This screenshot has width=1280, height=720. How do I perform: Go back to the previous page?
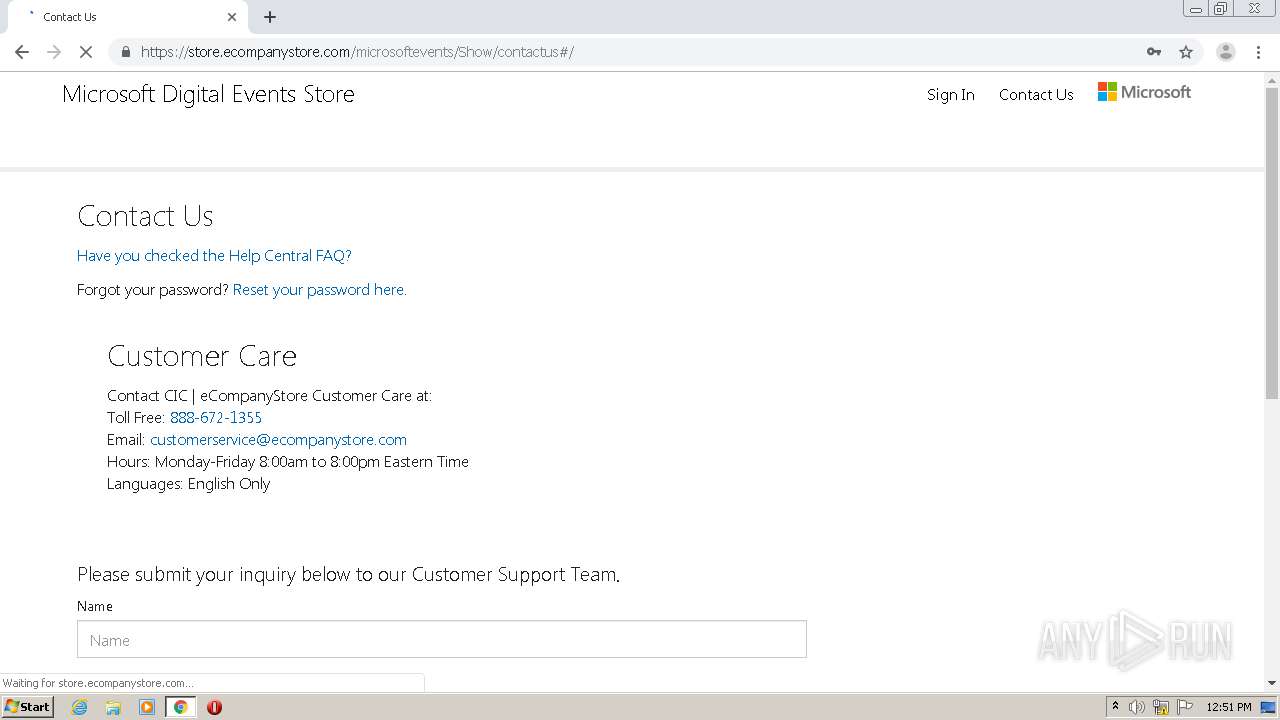pos(22,52)
